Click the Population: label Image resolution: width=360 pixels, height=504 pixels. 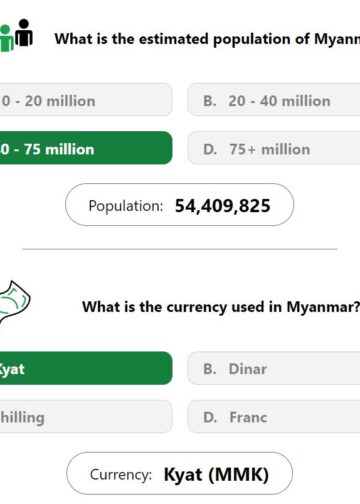click(126, 206)
